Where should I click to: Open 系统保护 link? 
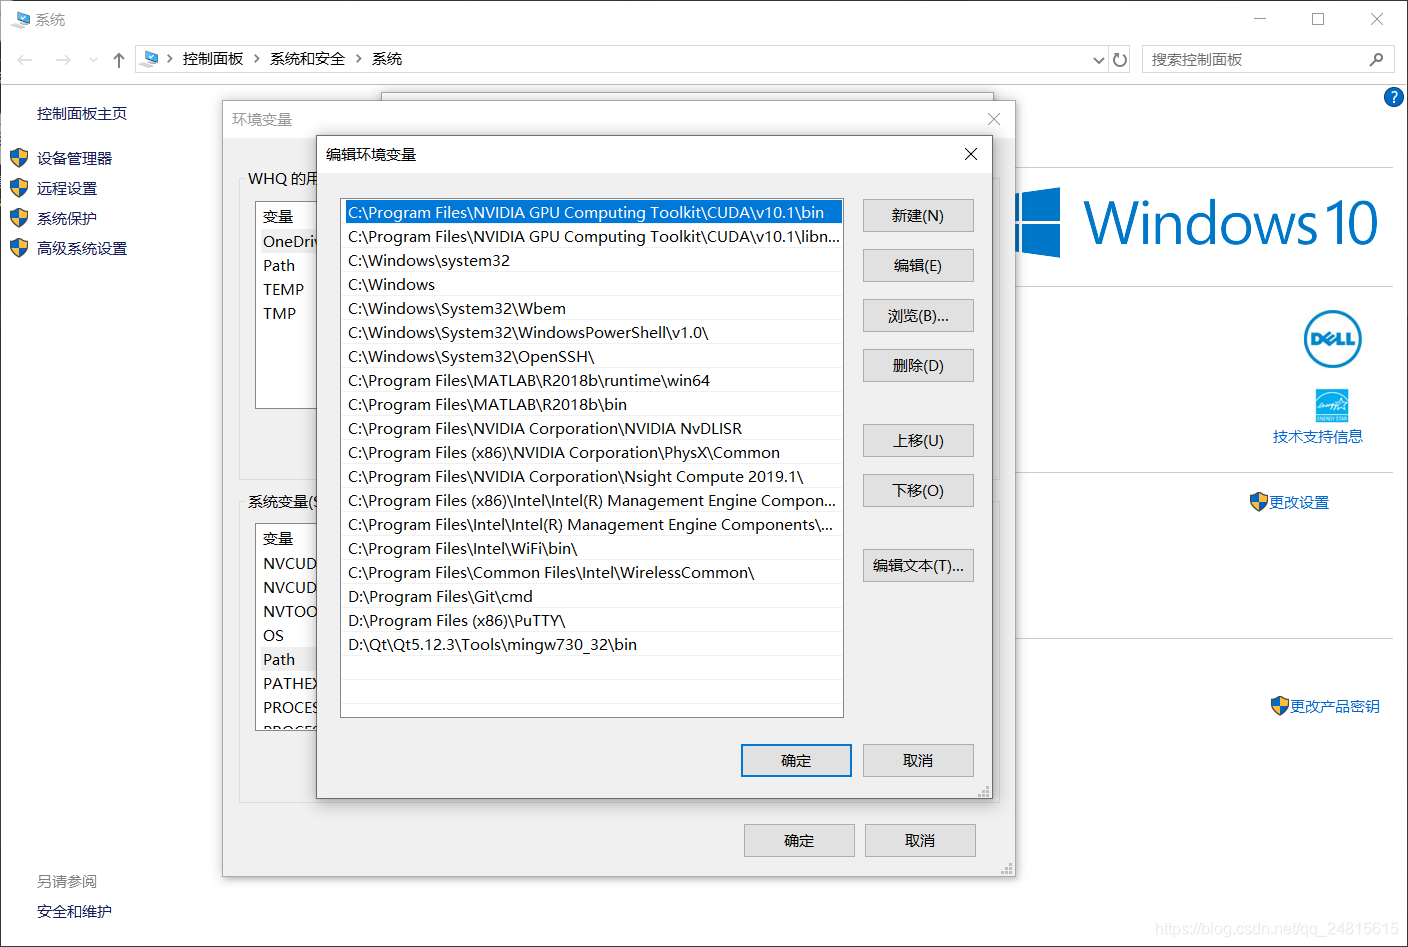pyautogui.click(x=67, y=218)
